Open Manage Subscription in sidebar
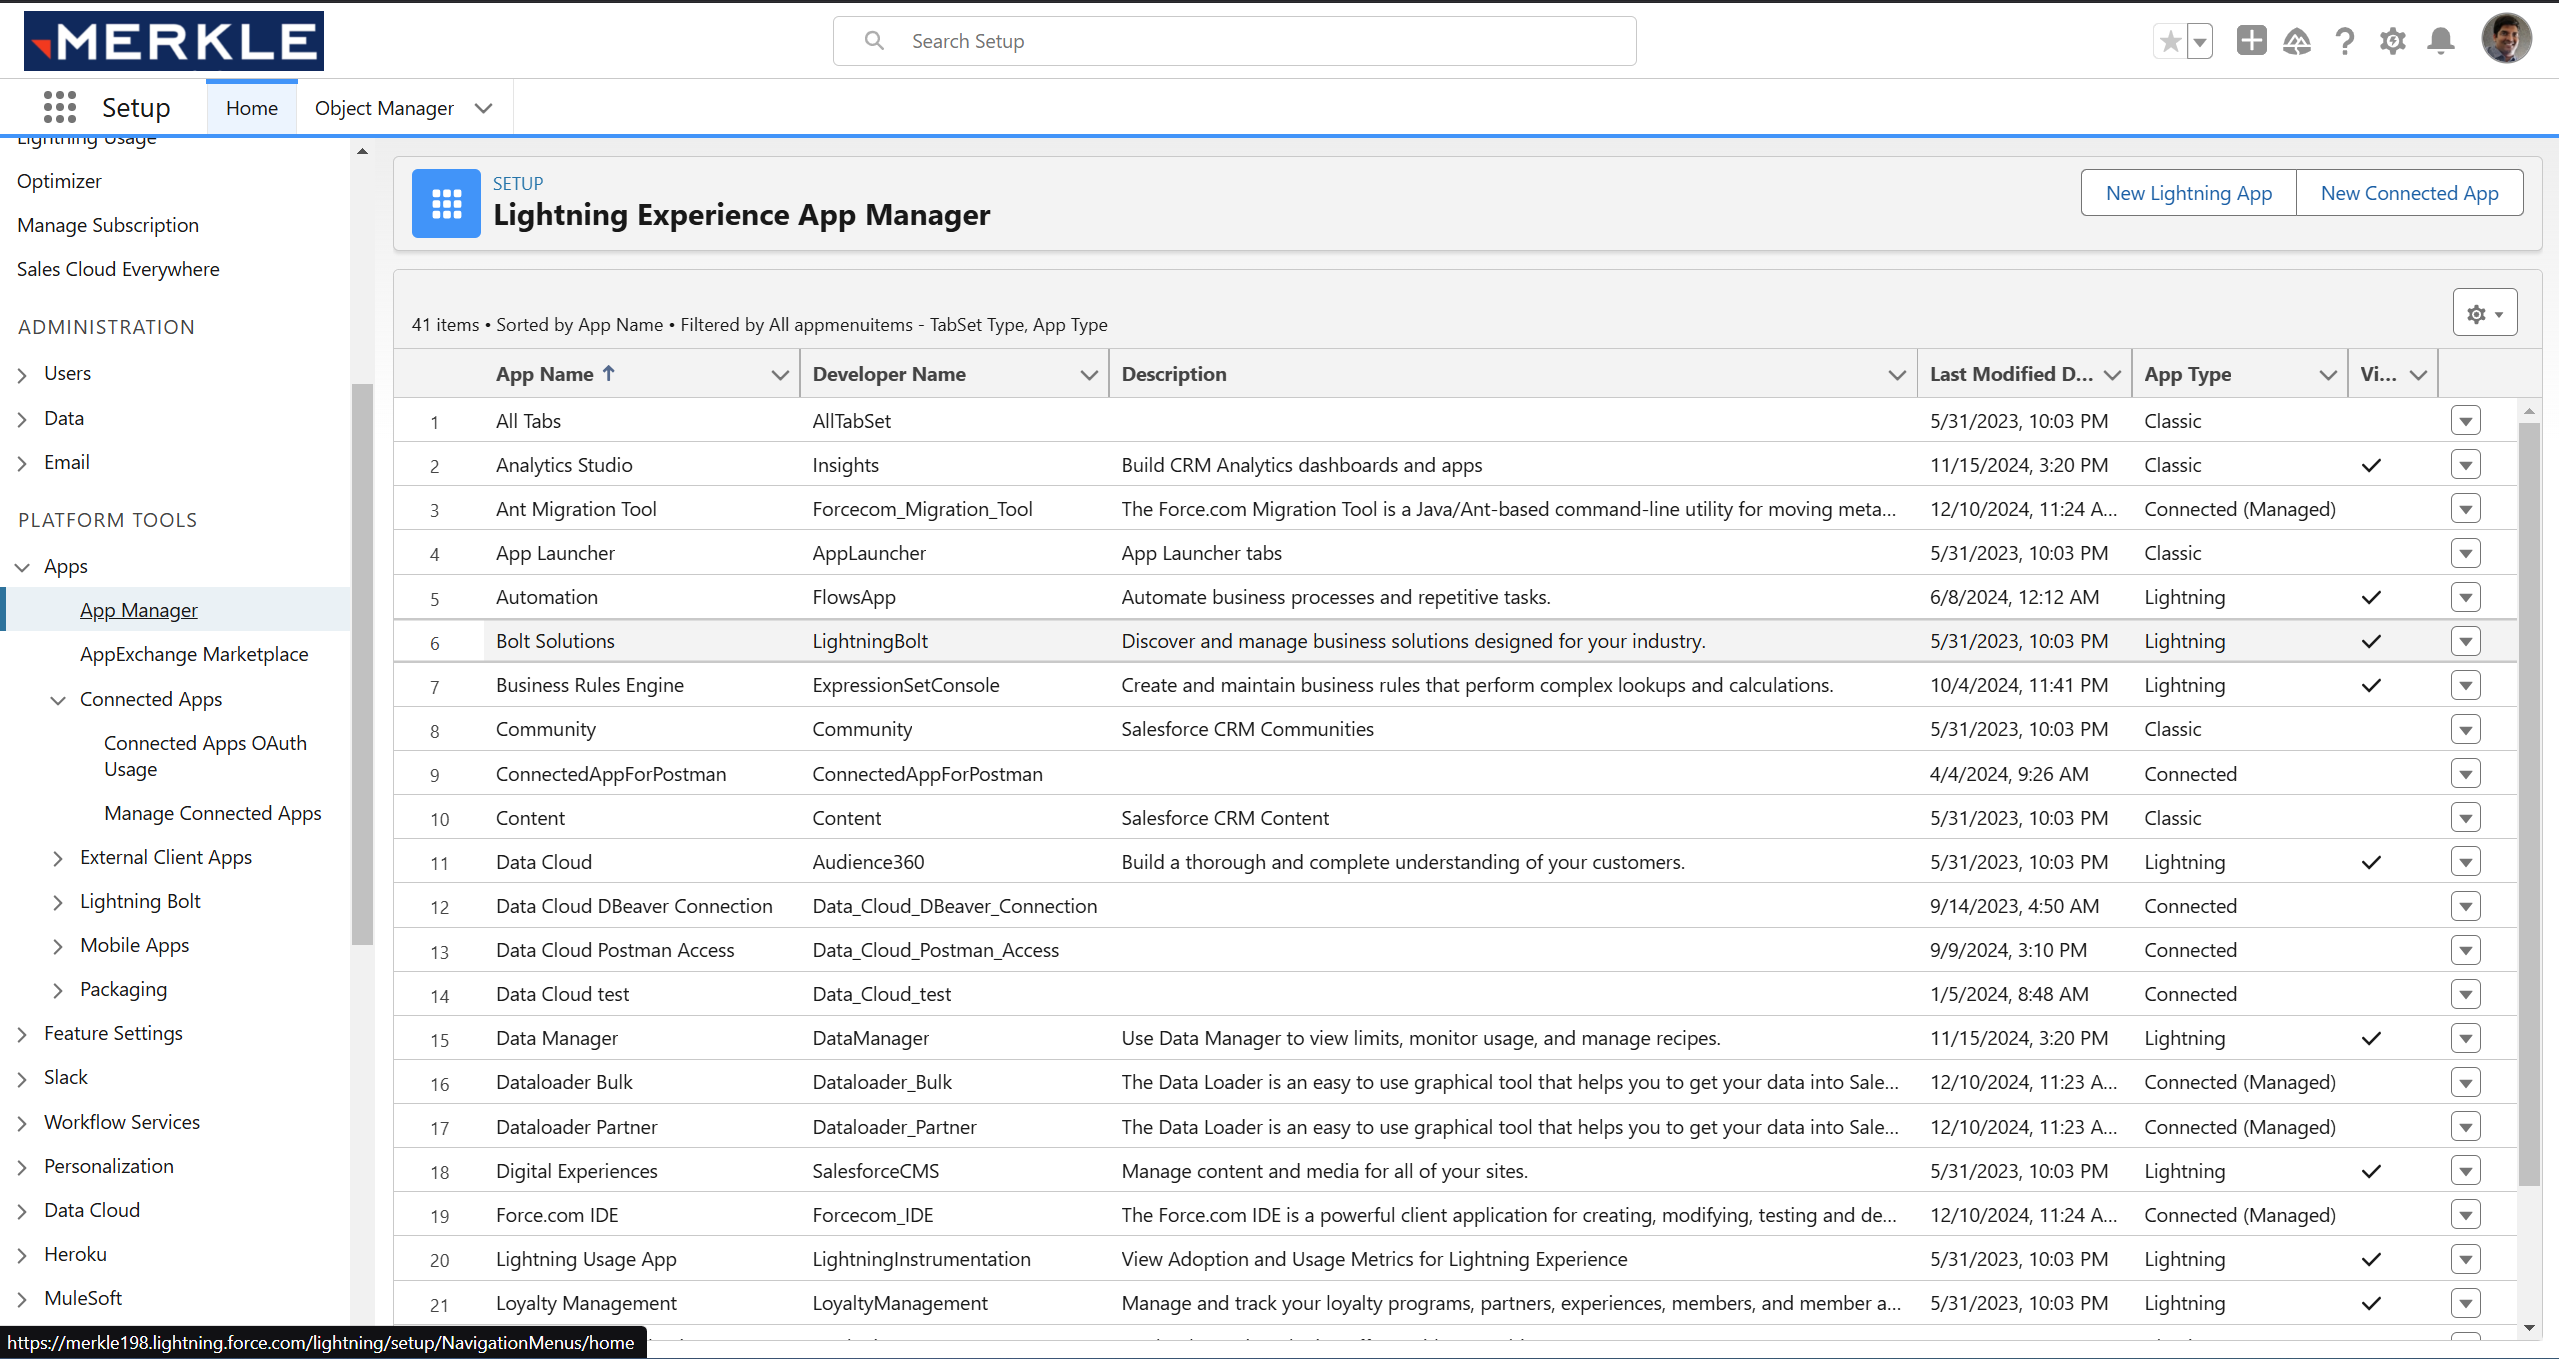This screenshot has width=2559, height=1359. click(108, 225)
